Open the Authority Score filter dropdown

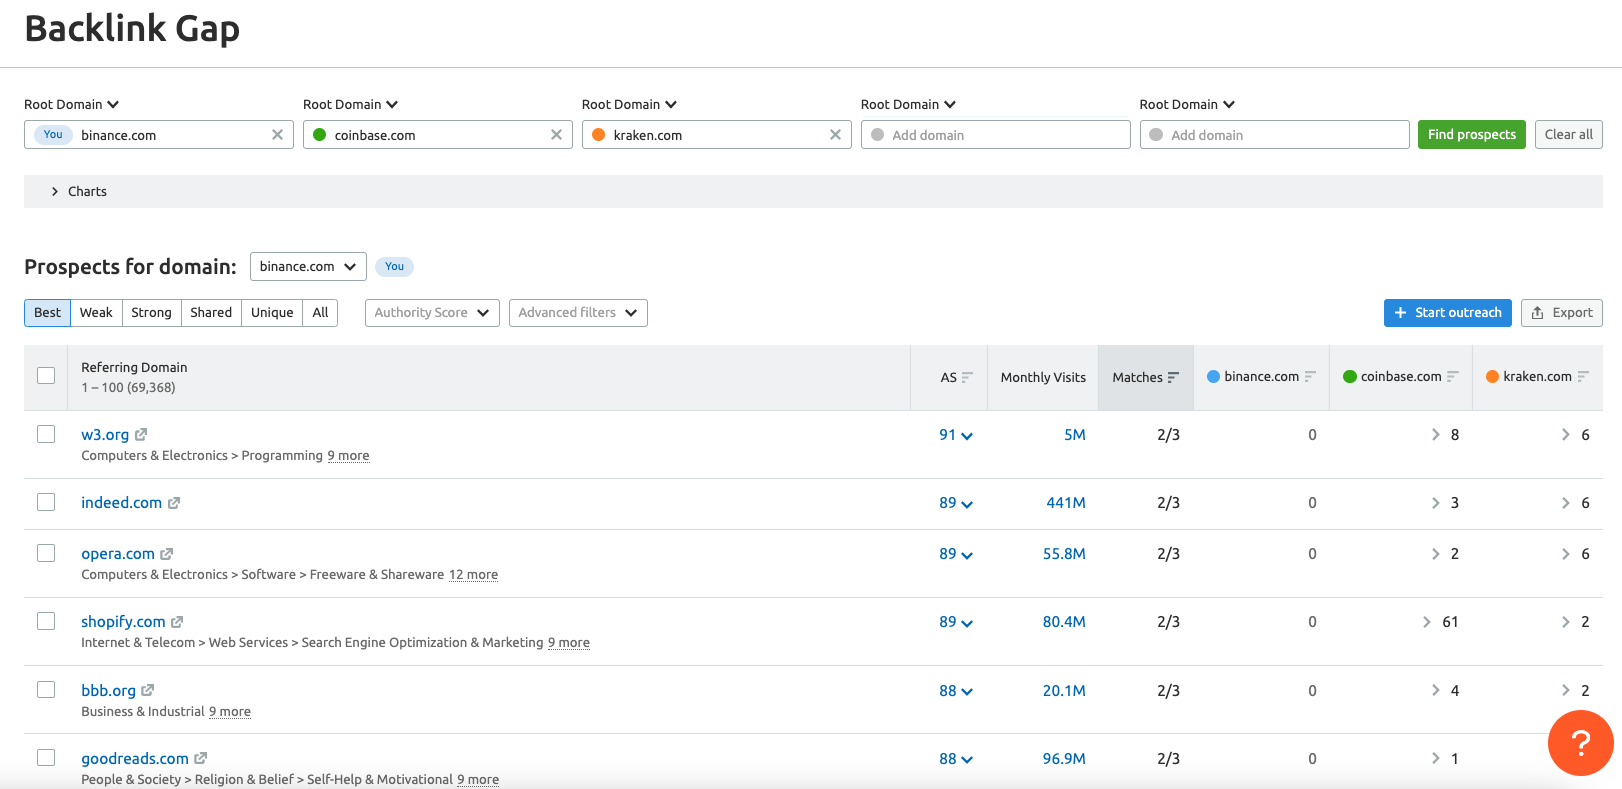point(432,313)
